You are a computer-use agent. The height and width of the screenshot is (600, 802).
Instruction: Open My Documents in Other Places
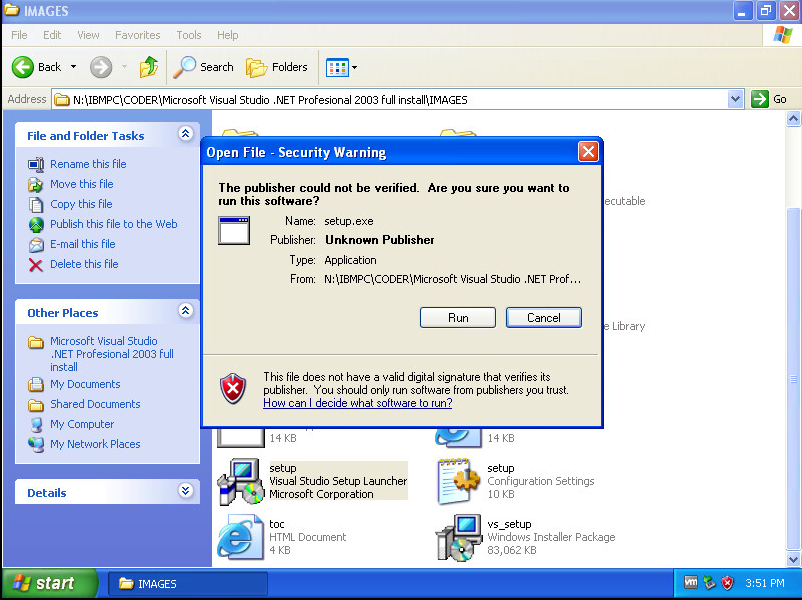coord(85,384)
